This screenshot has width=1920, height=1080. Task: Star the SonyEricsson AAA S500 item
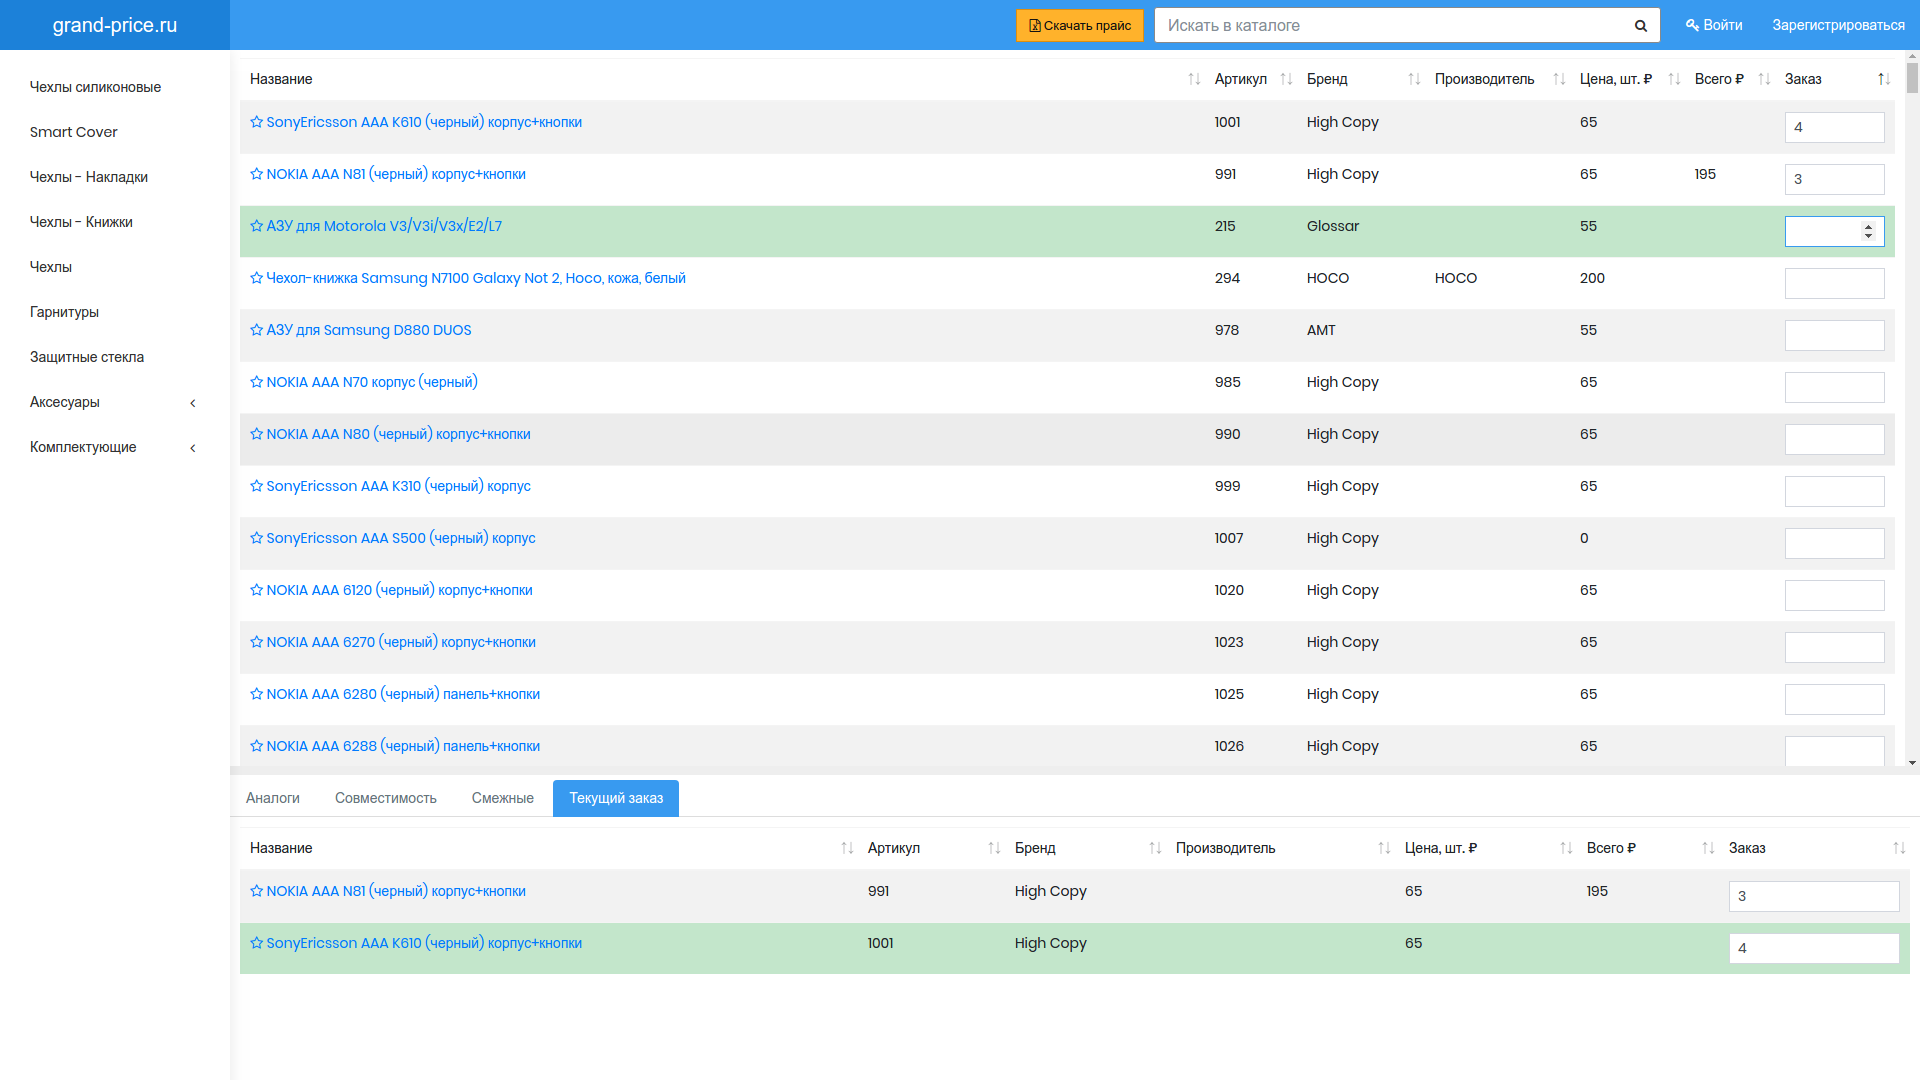point(256,538)
